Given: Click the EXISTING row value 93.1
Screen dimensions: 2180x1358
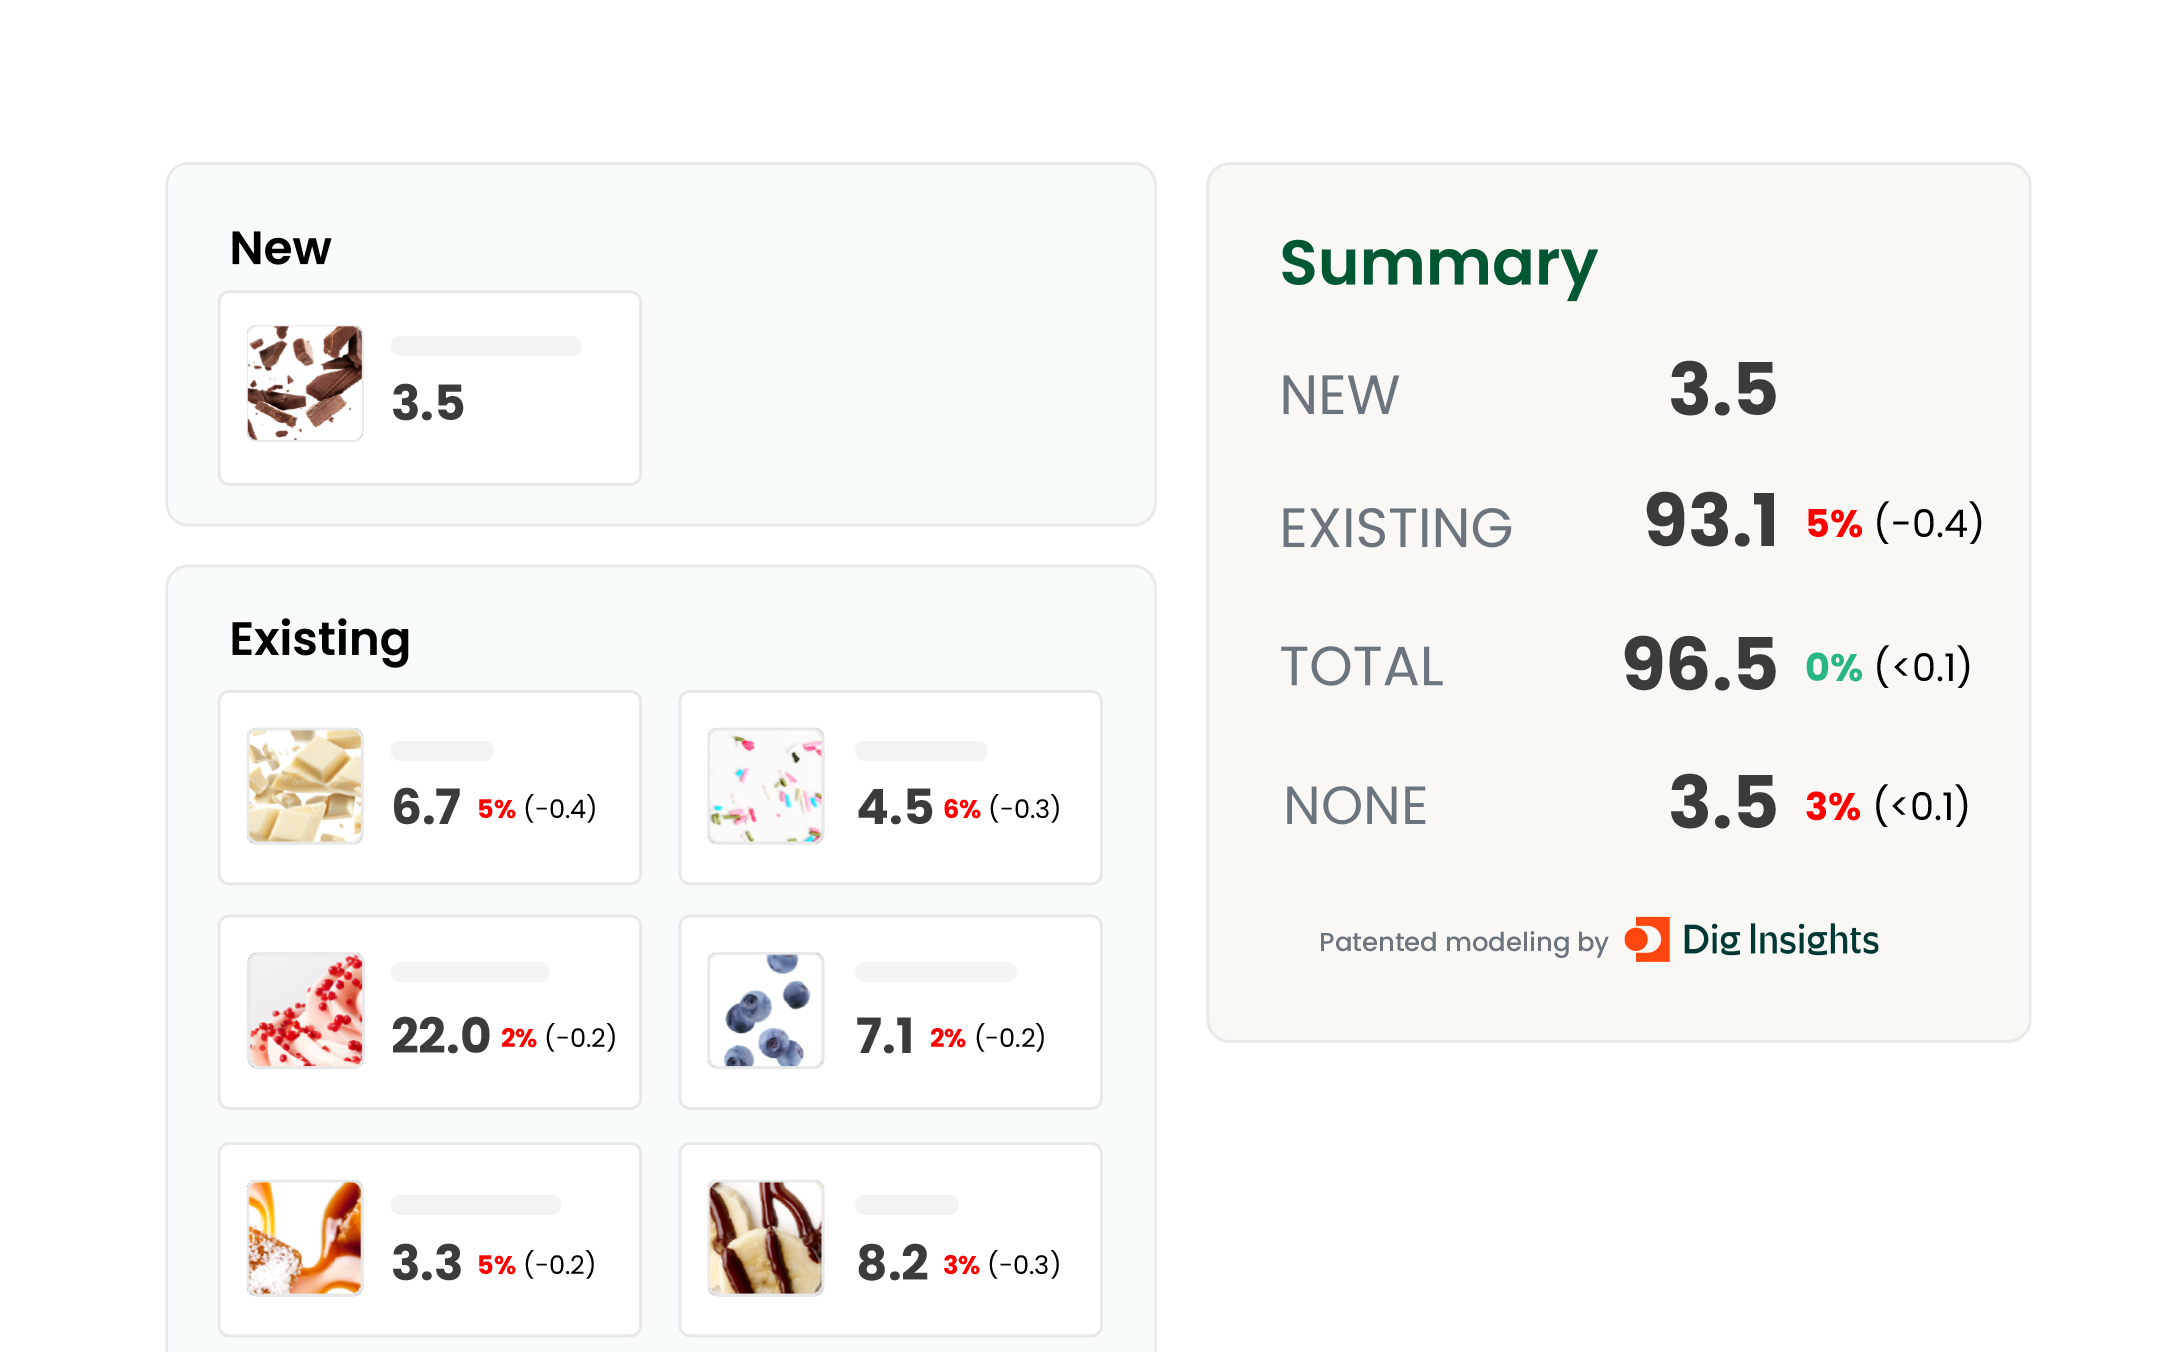Looking at the screenshot, I should point(1711,521).
